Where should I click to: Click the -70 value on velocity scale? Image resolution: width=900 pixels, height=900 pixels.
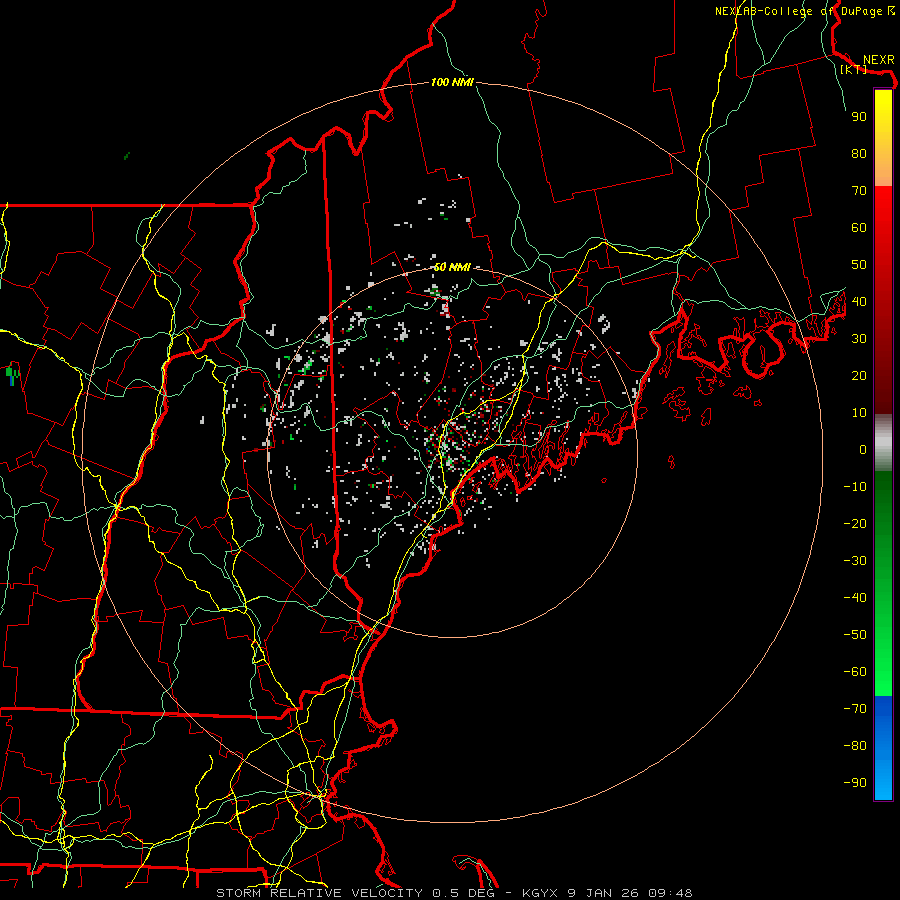(855, 709)
